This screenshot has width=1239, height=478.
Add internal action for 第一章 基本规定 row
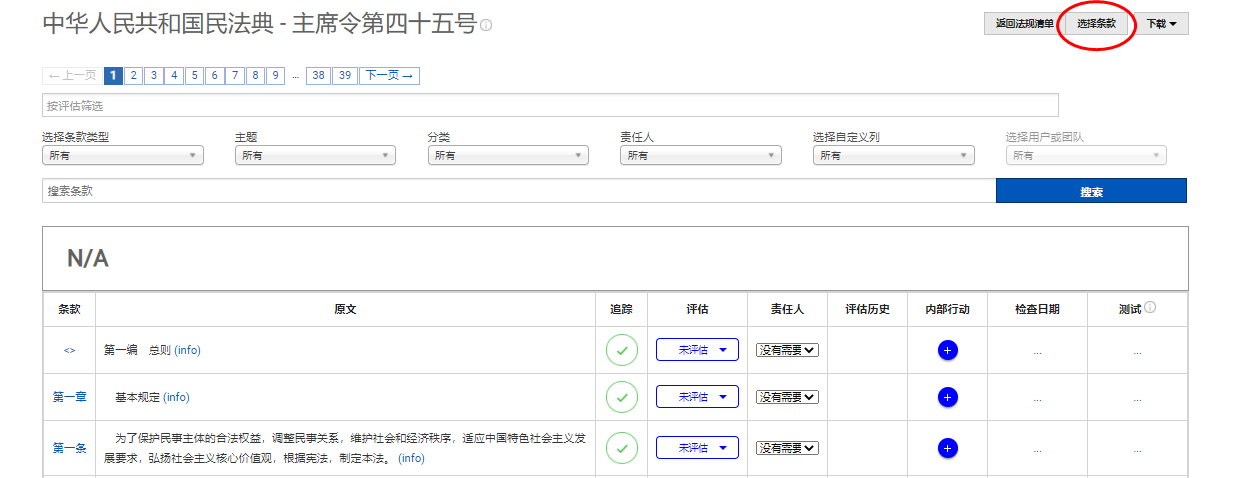coord(948,397)
